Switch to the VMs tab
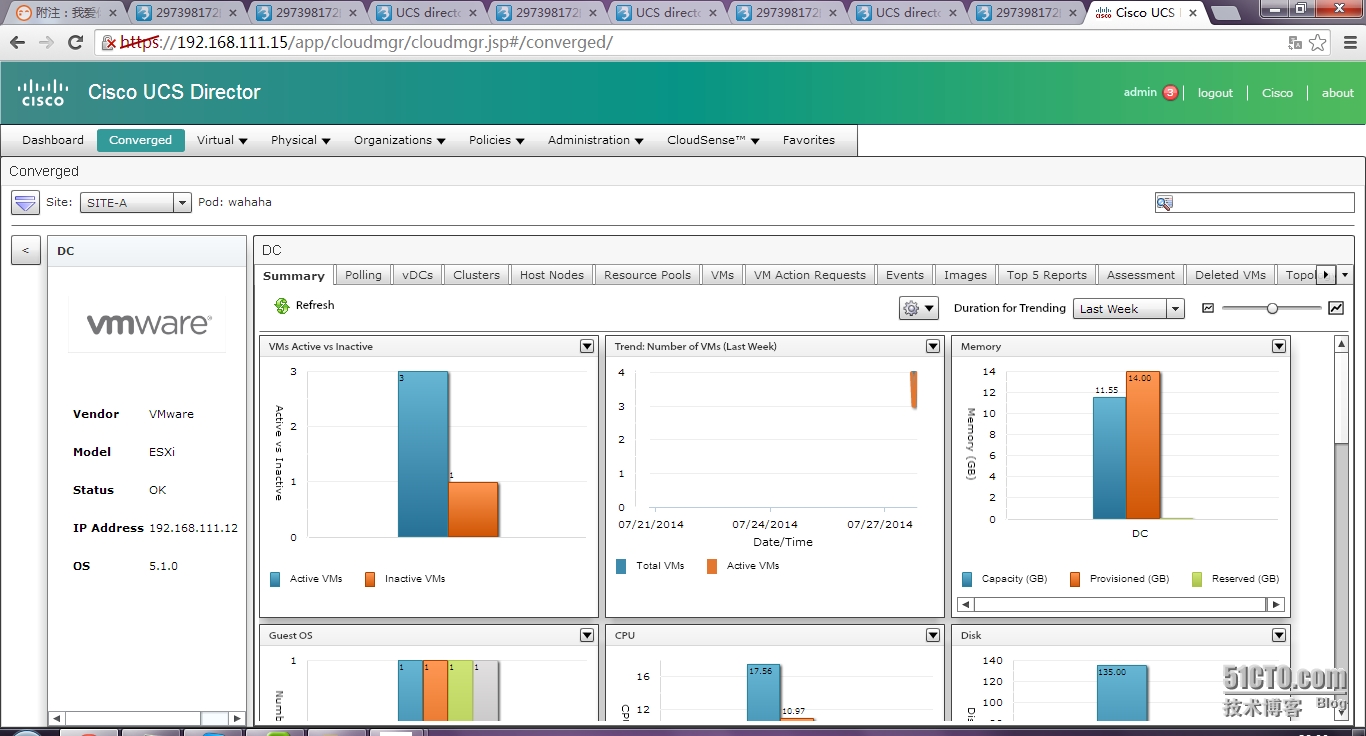Viewport: 1366px width, 736px height. [722, 275]
